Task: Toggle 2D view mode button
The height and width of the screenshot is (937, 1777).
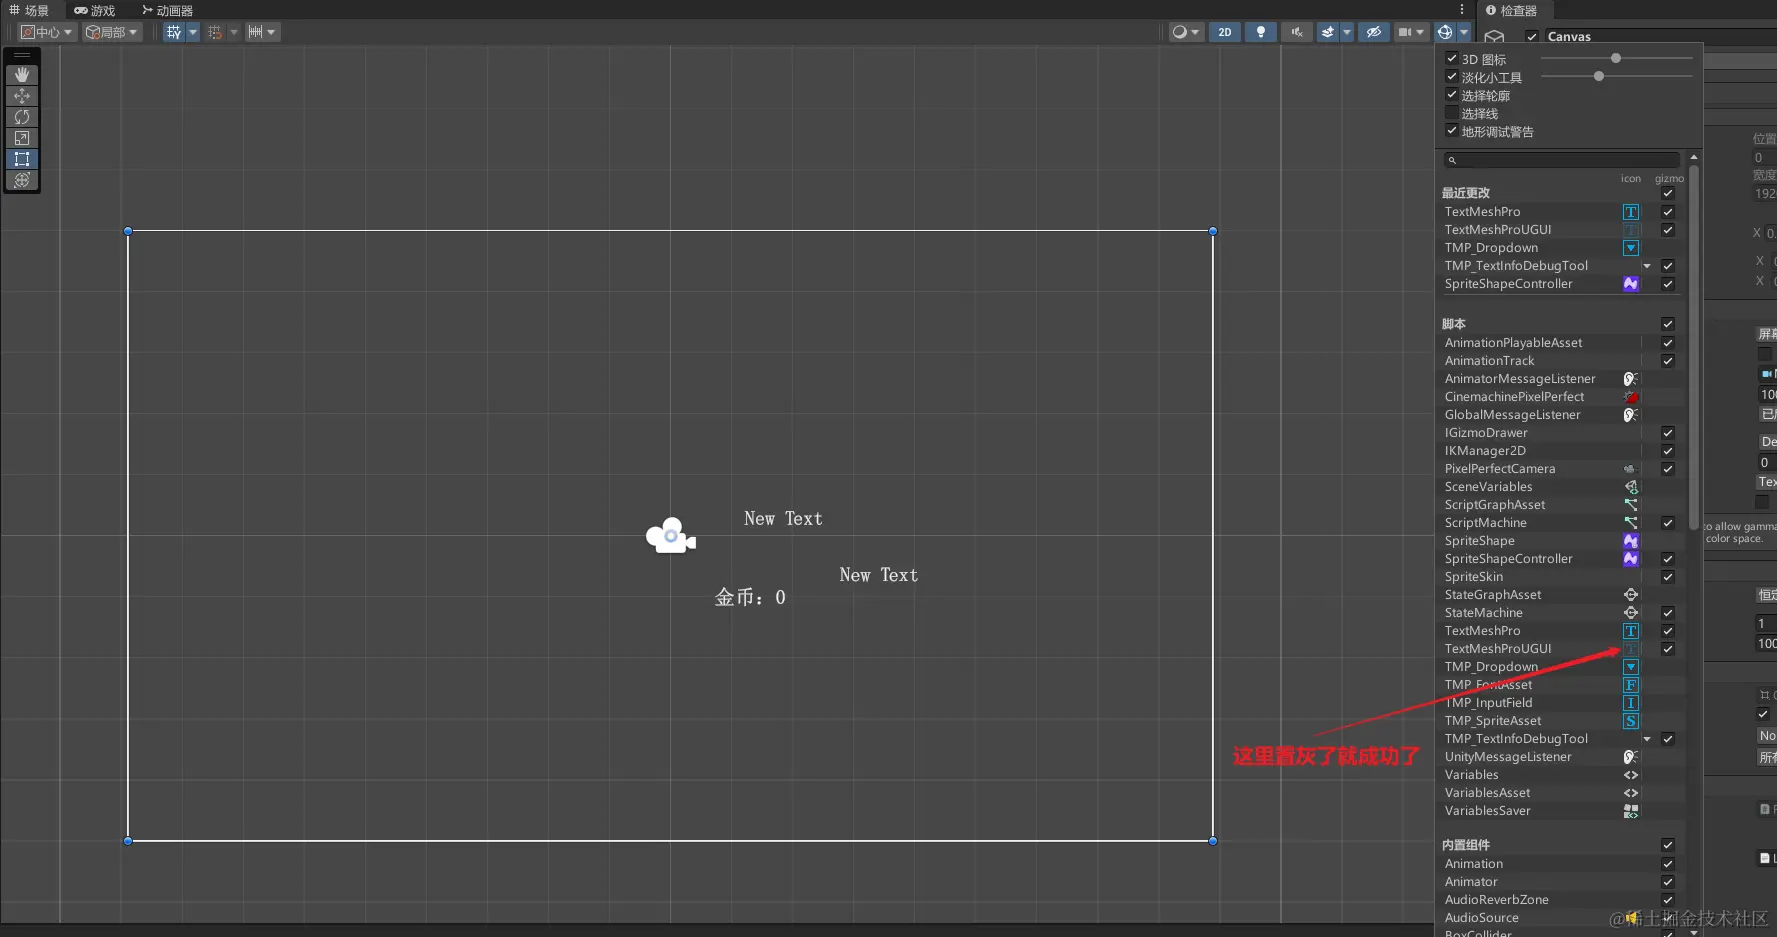Action: (x=1225, y=32)
